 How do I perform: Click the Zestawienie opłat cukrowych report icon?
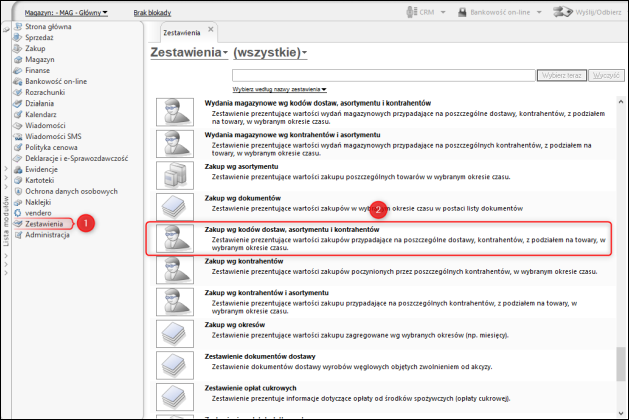(x=175, y=397)
